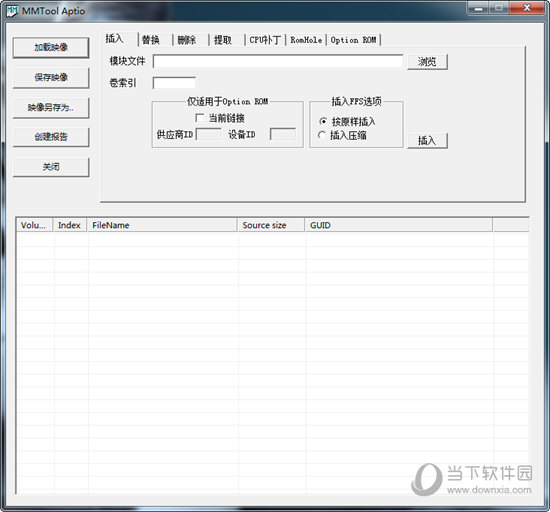Click the 创建报告 (create report) button

coord(51,137)
